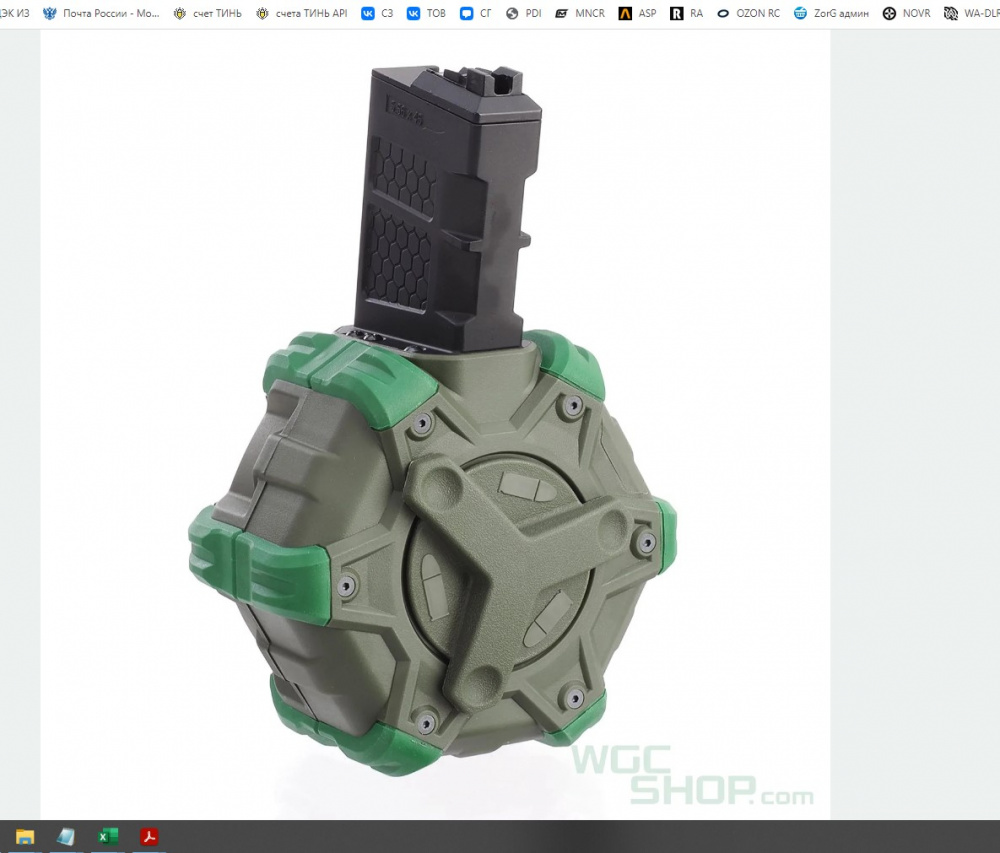
Task: Open the OZON RC bookmark
Action: coord(749,14)
